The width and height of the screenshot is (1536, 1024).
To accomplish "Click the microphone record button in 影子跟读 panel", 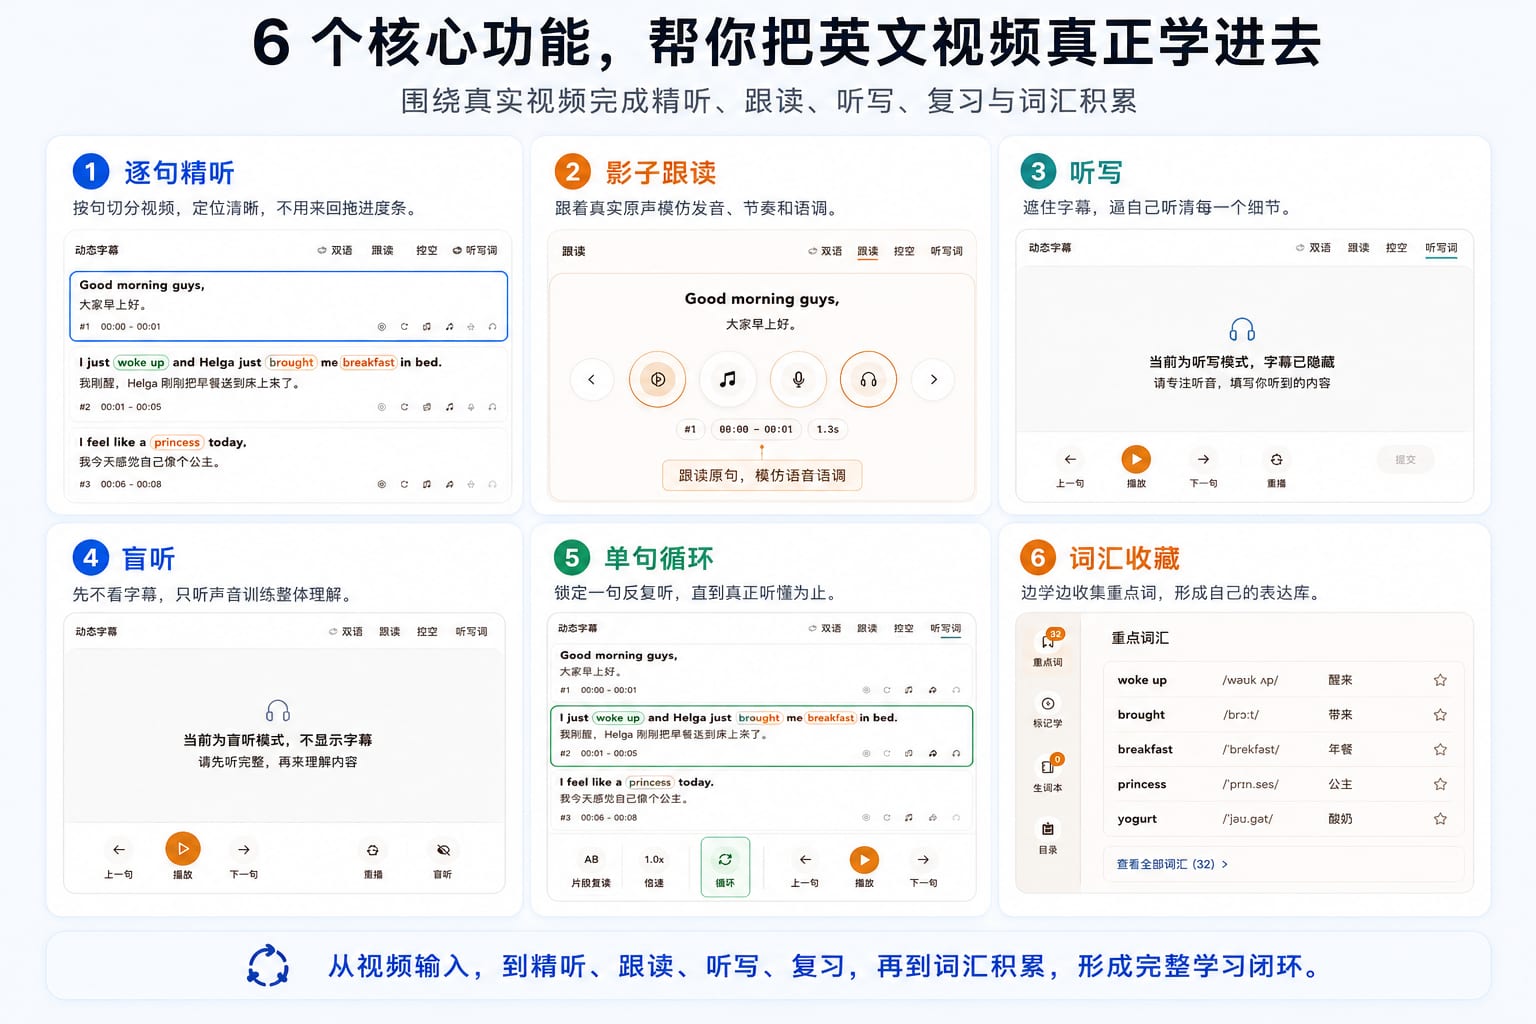I will click(798, 379).
